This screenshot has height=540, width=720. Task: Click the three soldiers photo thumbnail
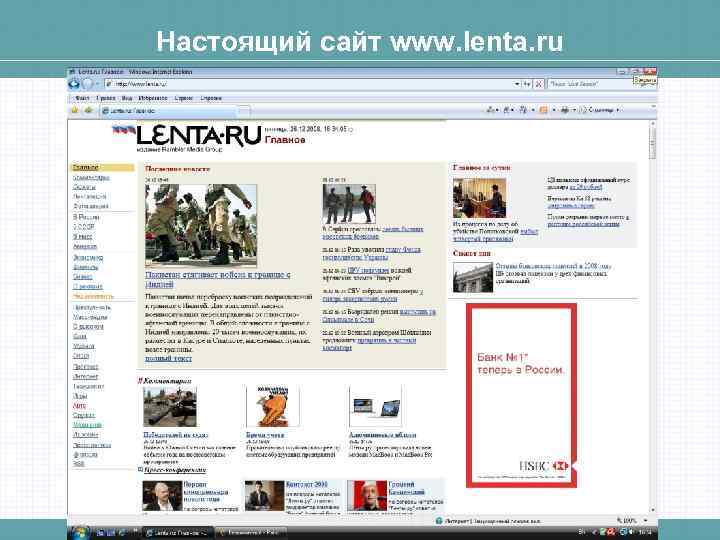pyautogui.click(x=349, y=204)
